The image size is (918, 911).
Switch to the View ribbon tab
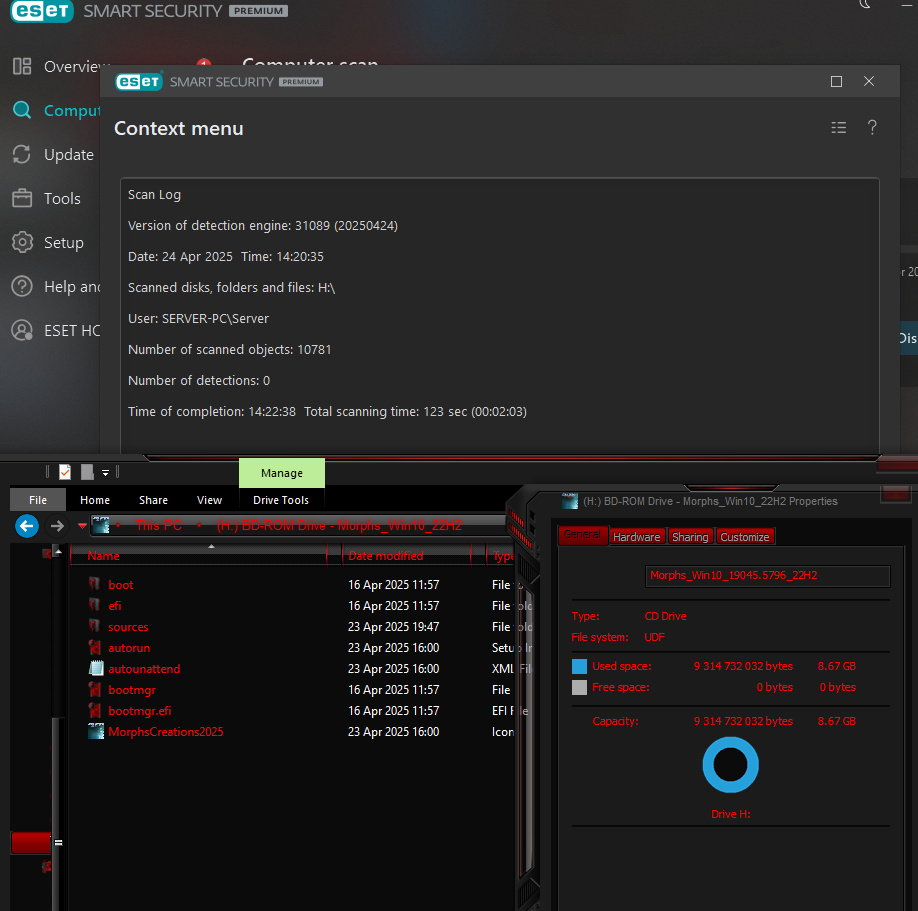(x=209, y=500)
